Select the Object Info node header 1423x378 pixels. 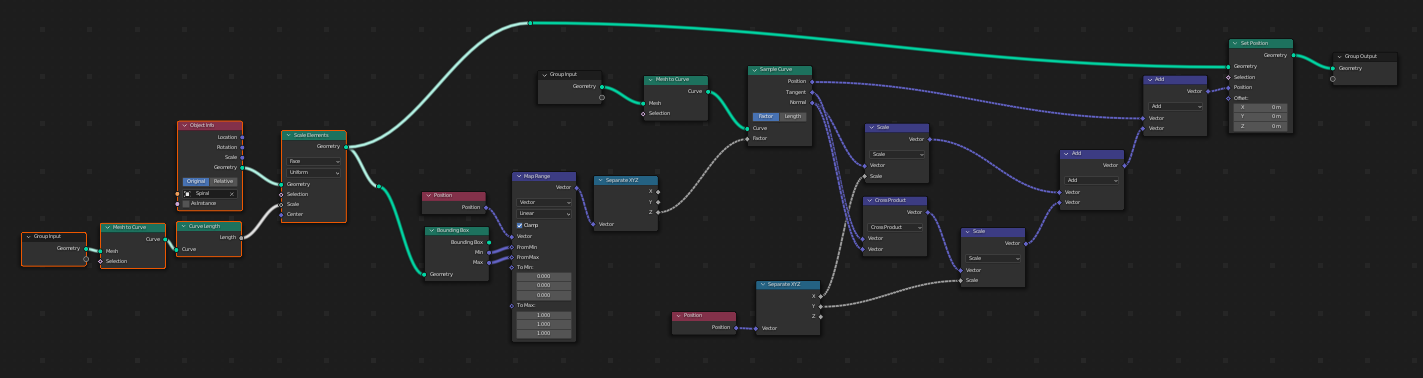(x=210, y=125)
